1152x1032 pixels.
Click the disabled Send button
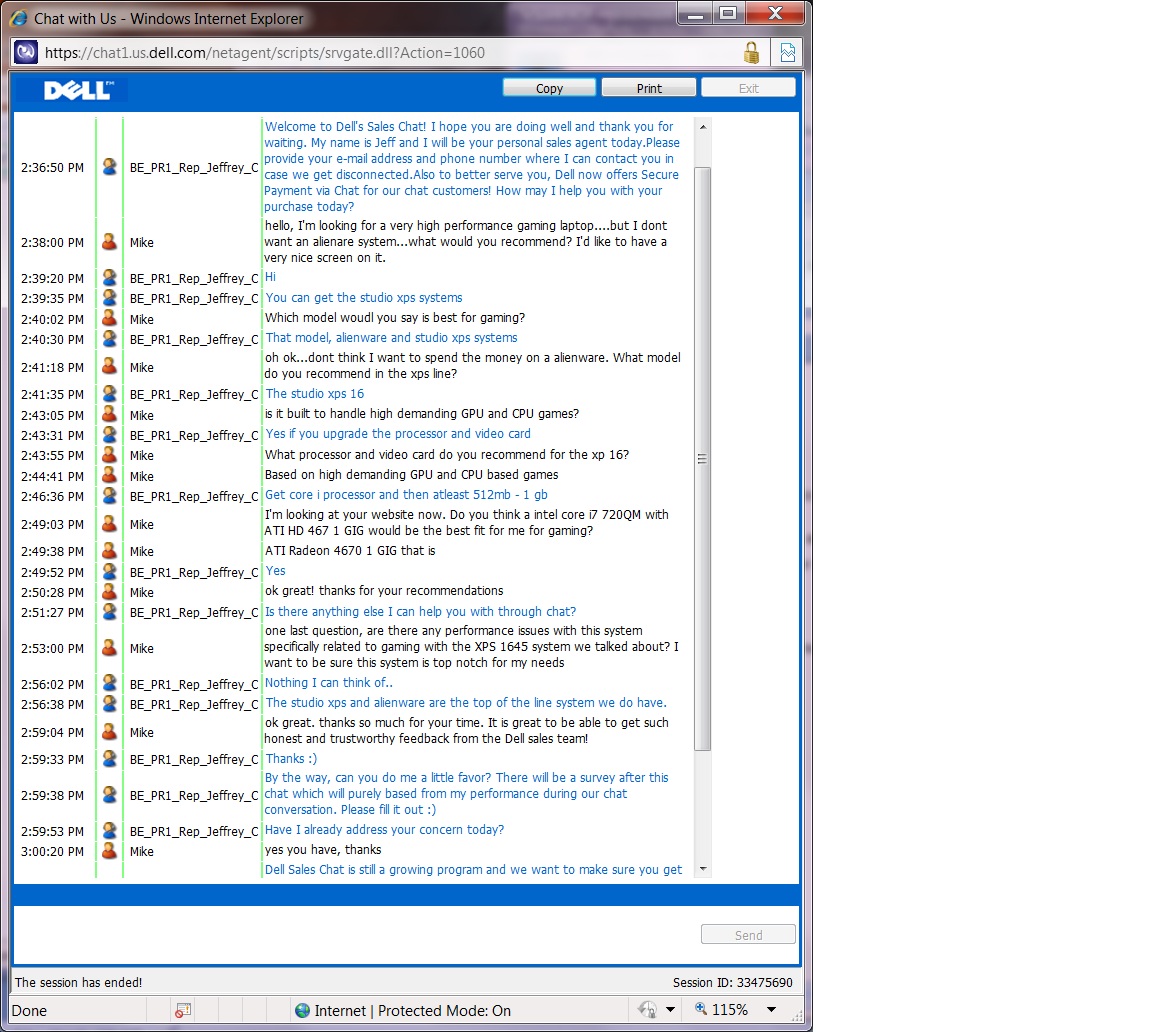[x=748, y=934]
